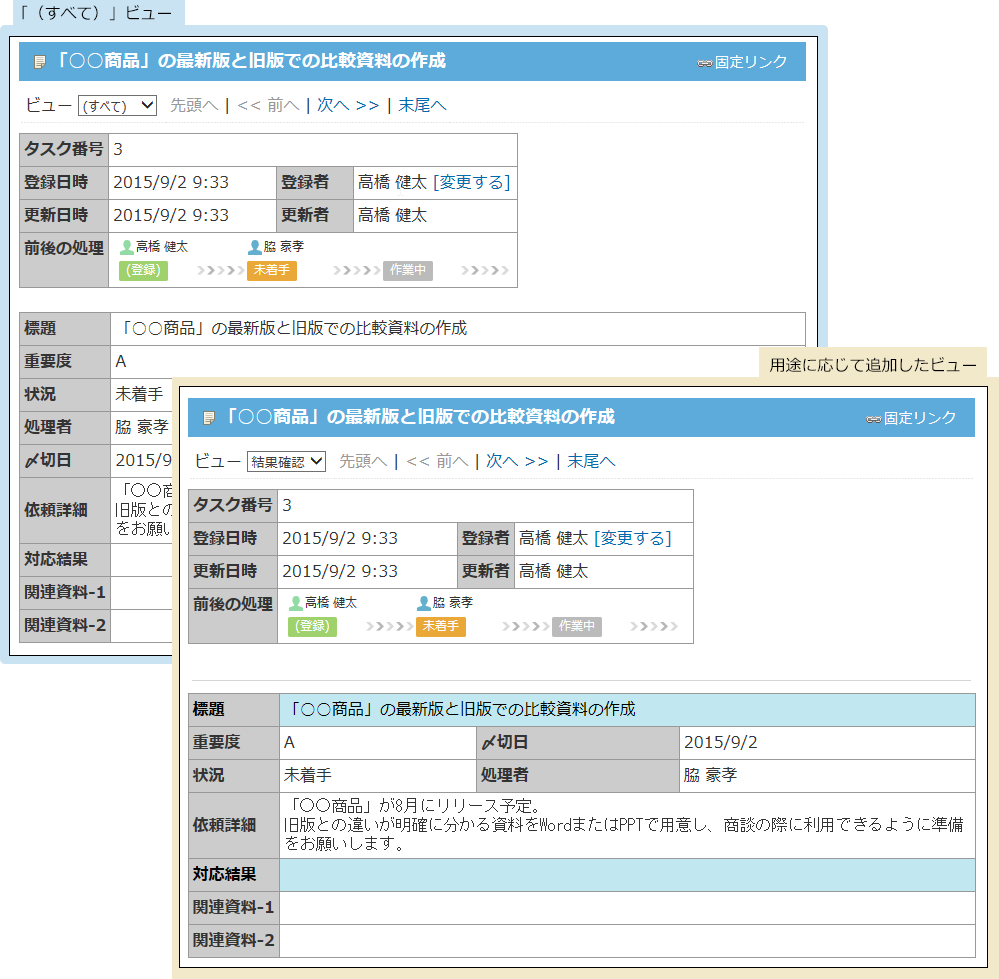Click grayed 先頭へ in the back window
This screenshot has width=999, height=979.
tap(194, 105)
